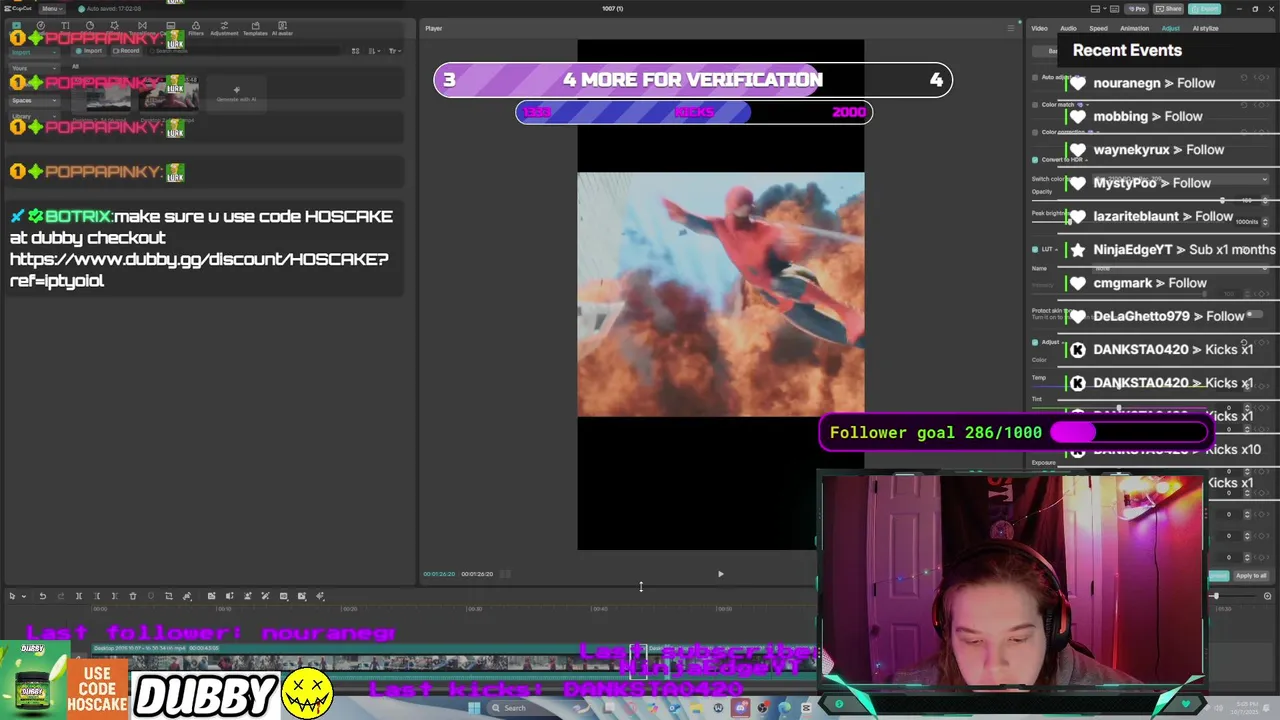Click the Share button
The height and width of the screenshot is (720, 1280).
[1168, 9]
